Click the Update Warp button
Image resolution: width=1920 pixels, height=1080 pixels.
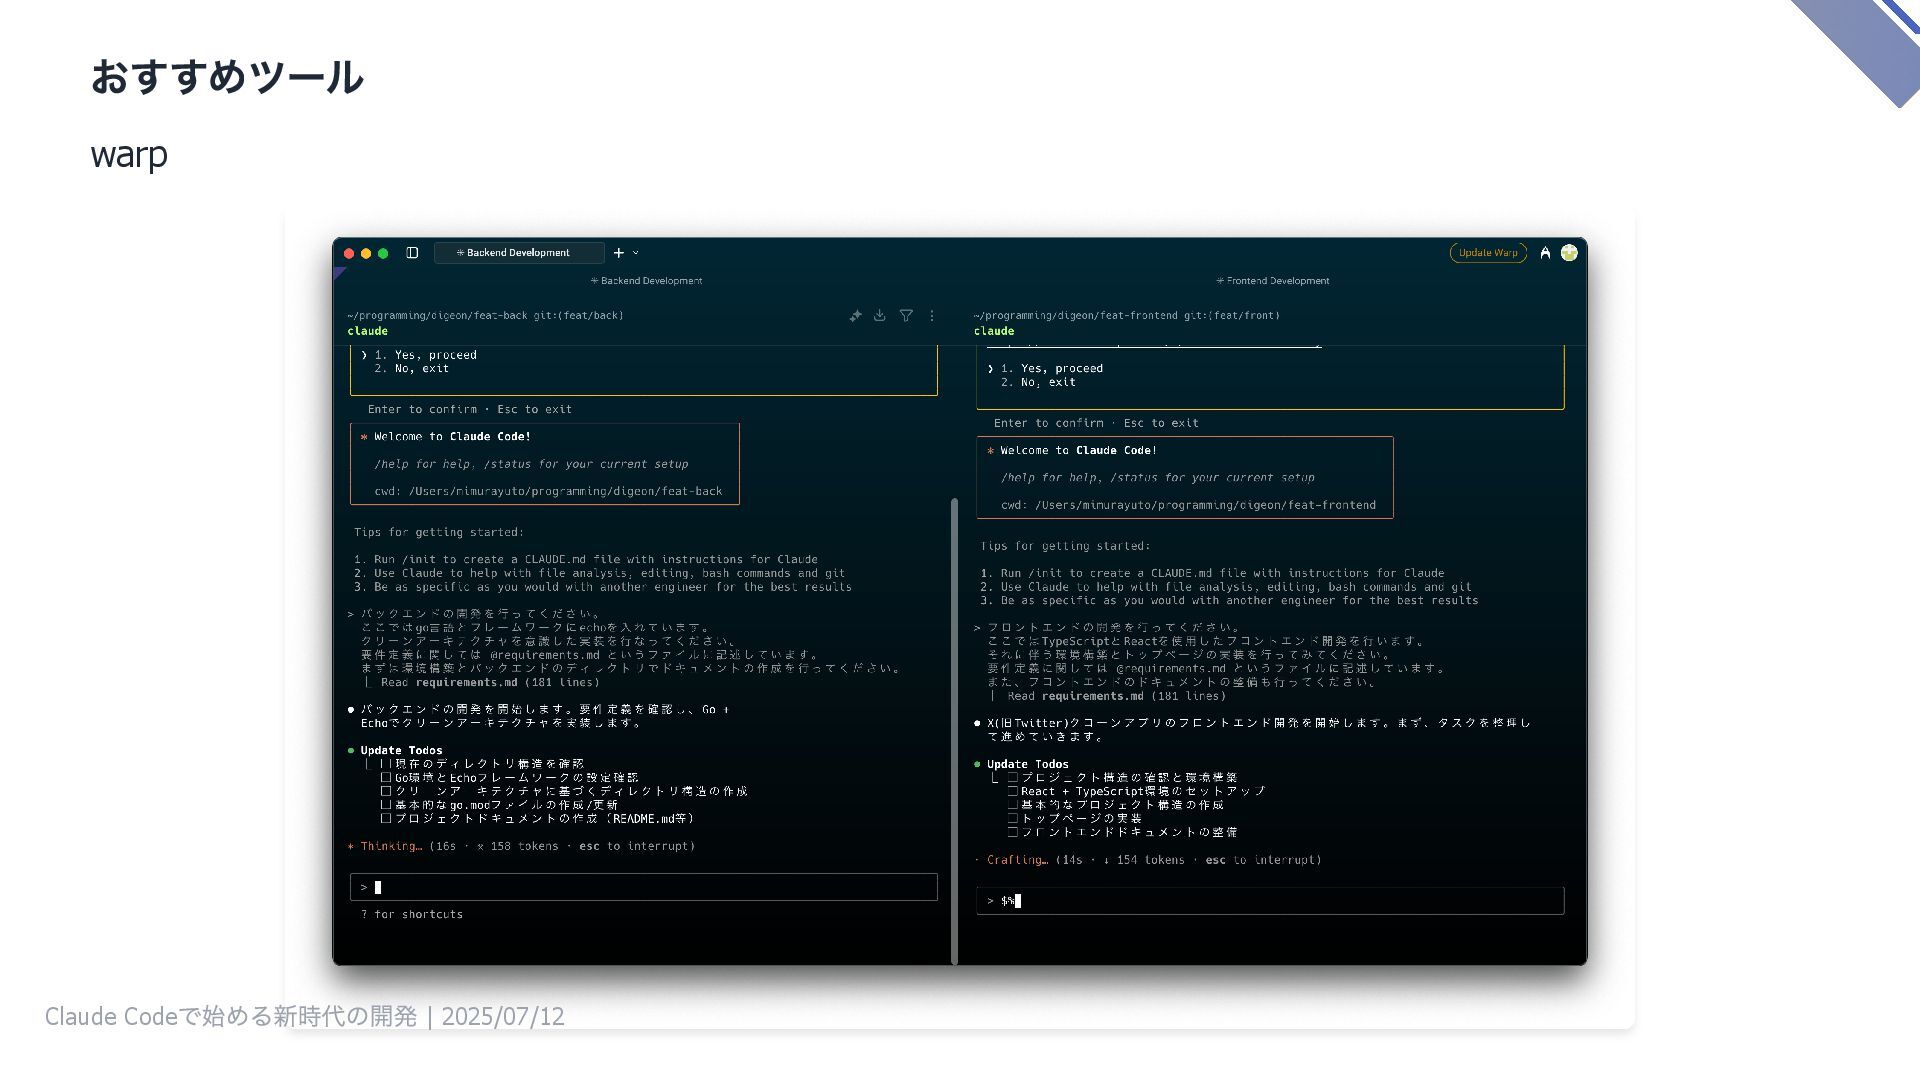tap(1488, 253)
